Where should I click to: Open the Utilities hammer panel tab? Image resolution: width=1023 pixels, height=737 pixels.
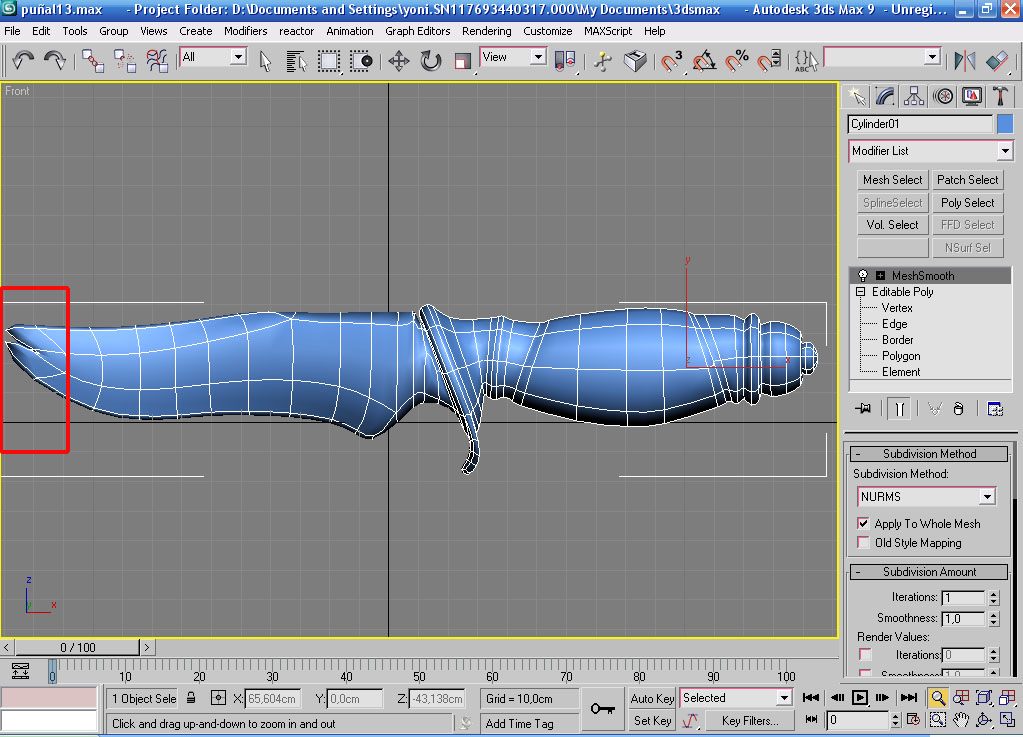tap(1000, 96)
